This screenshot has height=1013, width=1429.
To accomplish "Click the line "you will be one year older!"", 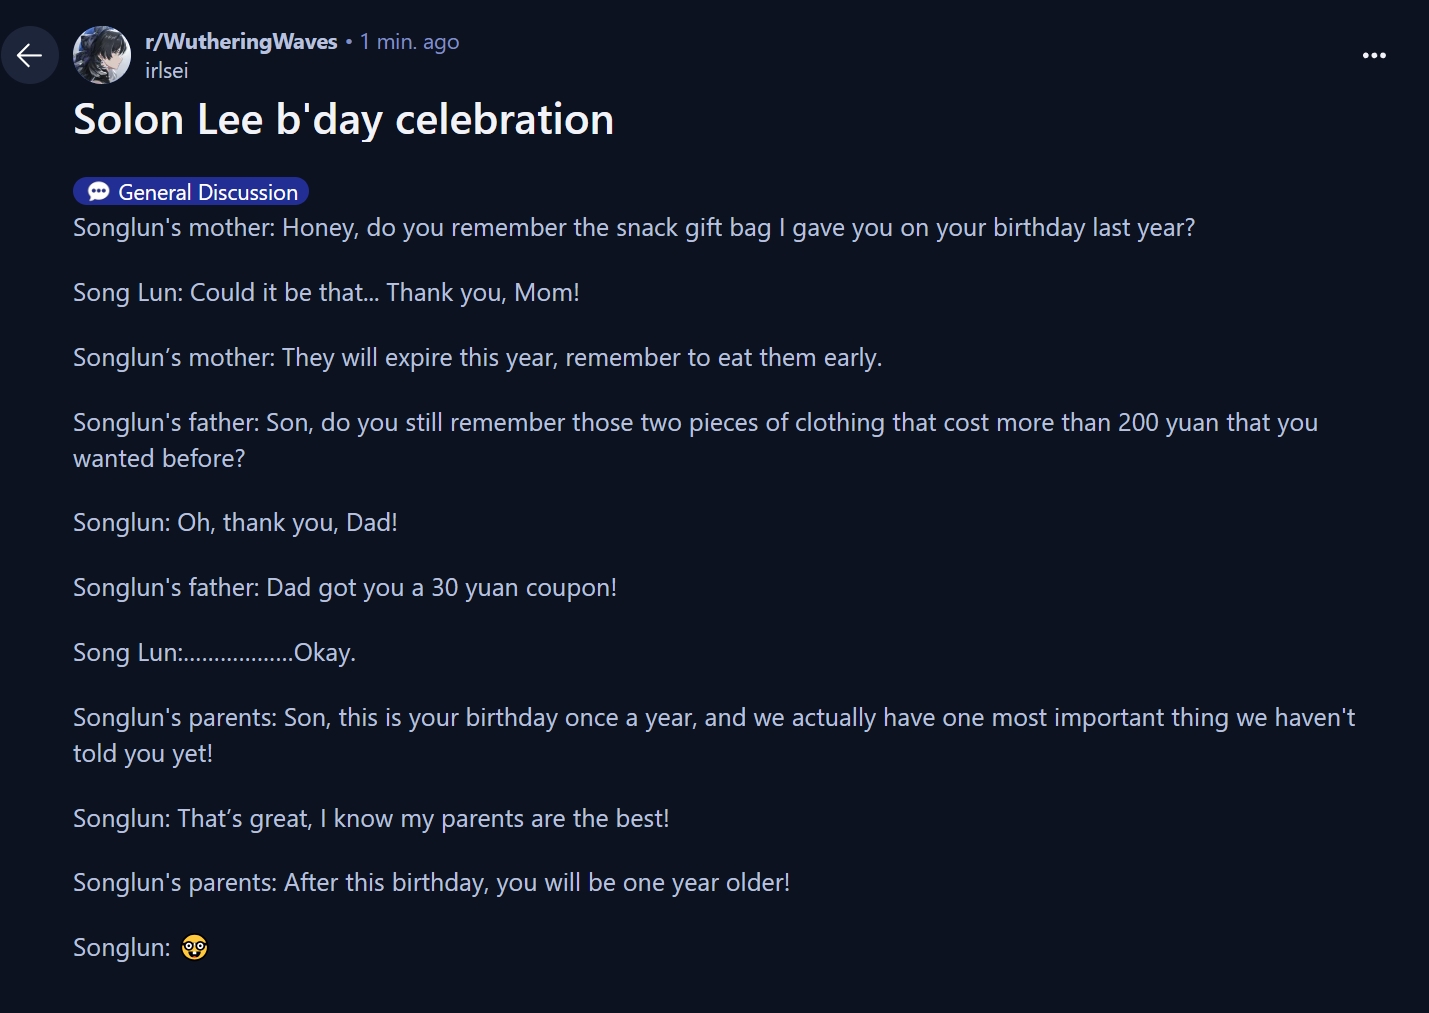I will coord(431,883).
